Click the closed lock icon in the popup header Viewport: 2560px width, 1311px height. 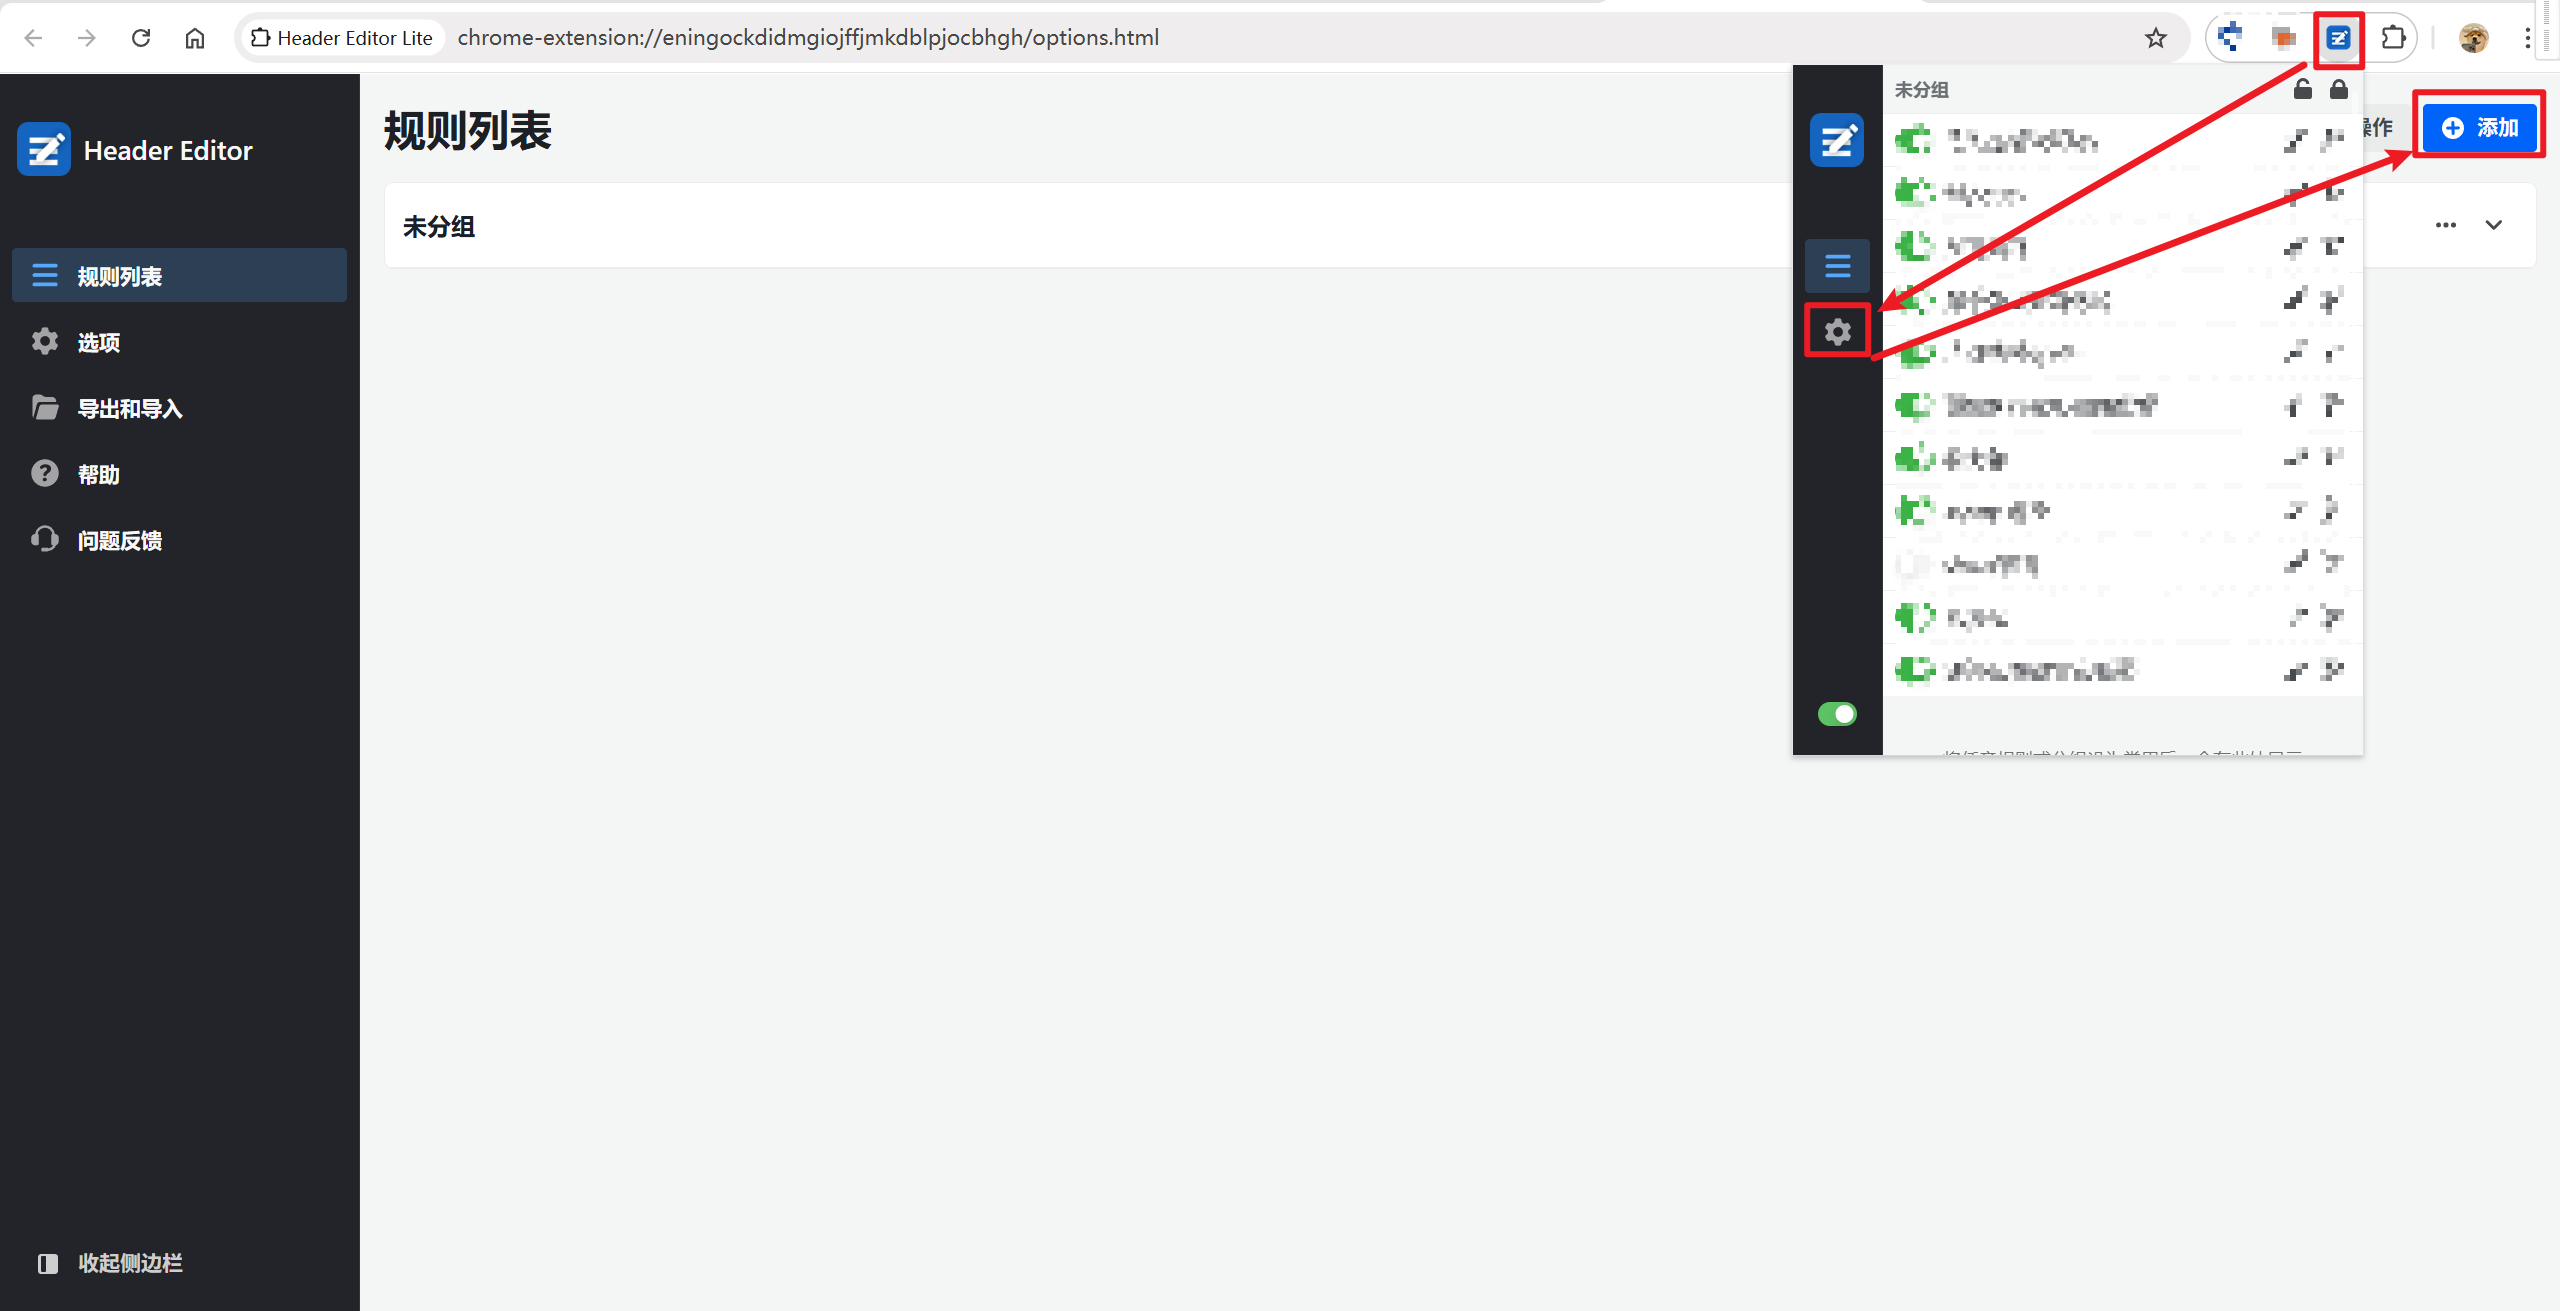[2338, 89]
